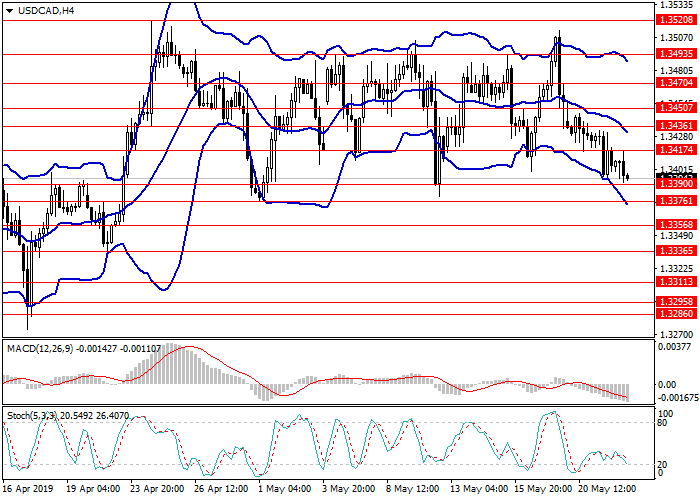Select the 20 May 12:00 time marker
Image resolution: width=700 pixels, height=500 pixels.
[x=605, y=492]
